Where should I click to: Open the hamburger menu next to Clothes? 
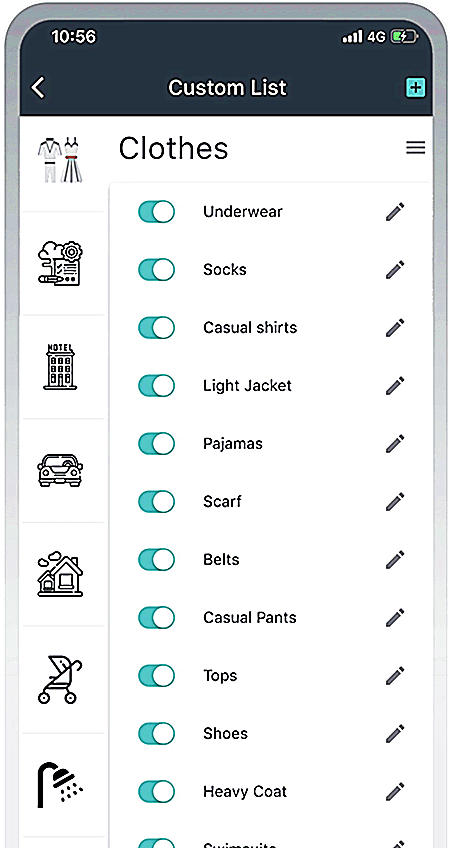point(415,148)
